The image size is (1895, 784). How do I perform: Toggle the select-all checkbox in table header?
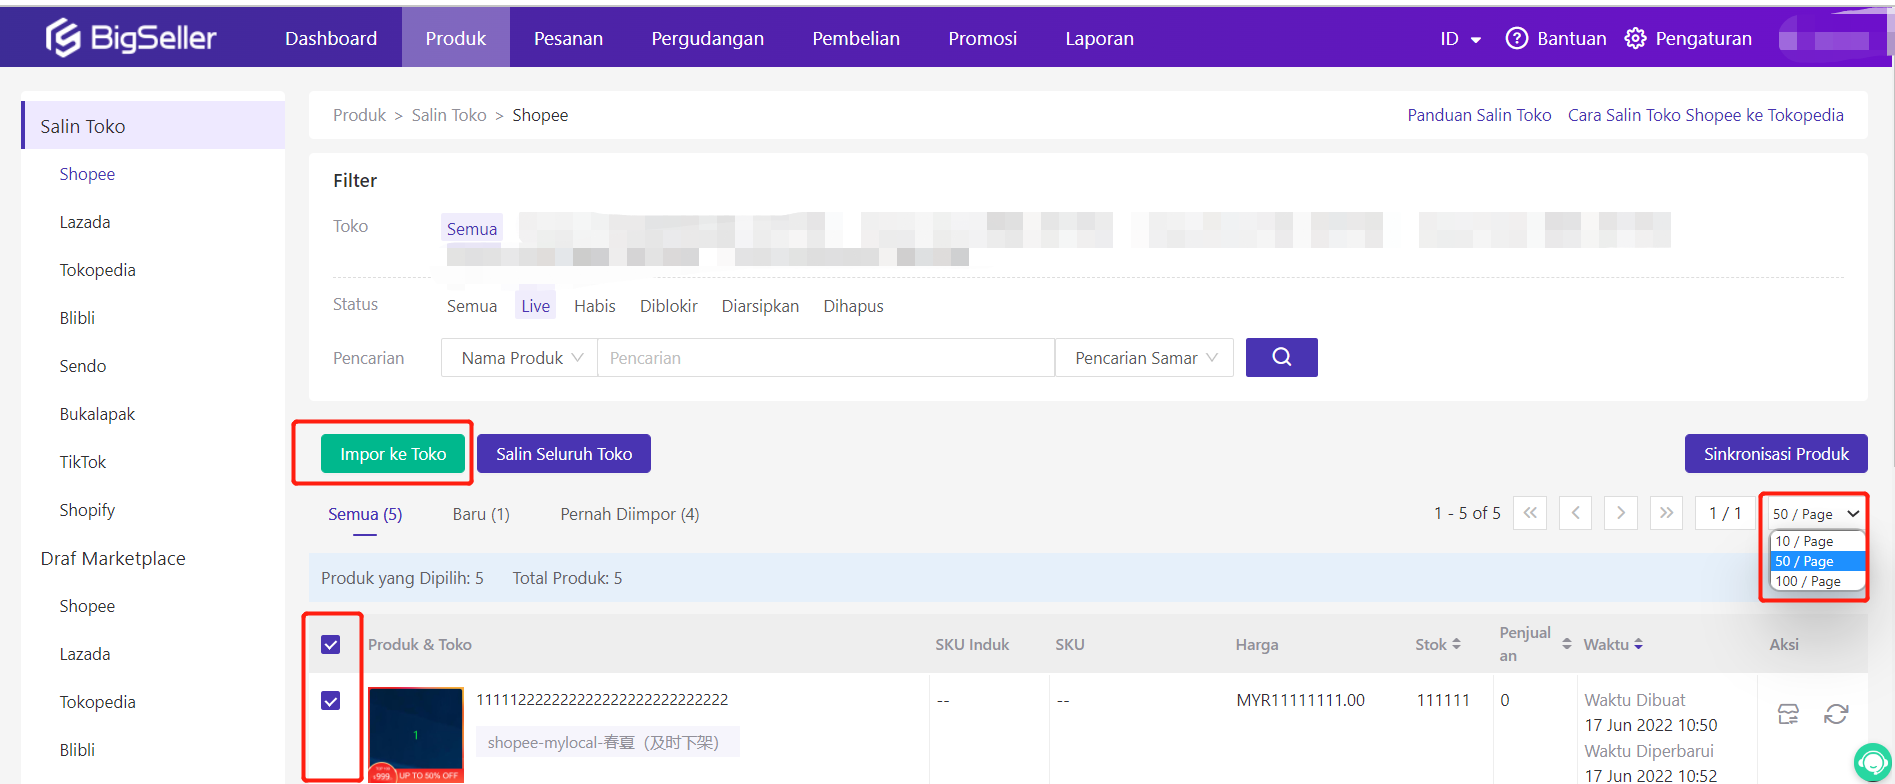(x=331, y=645)
